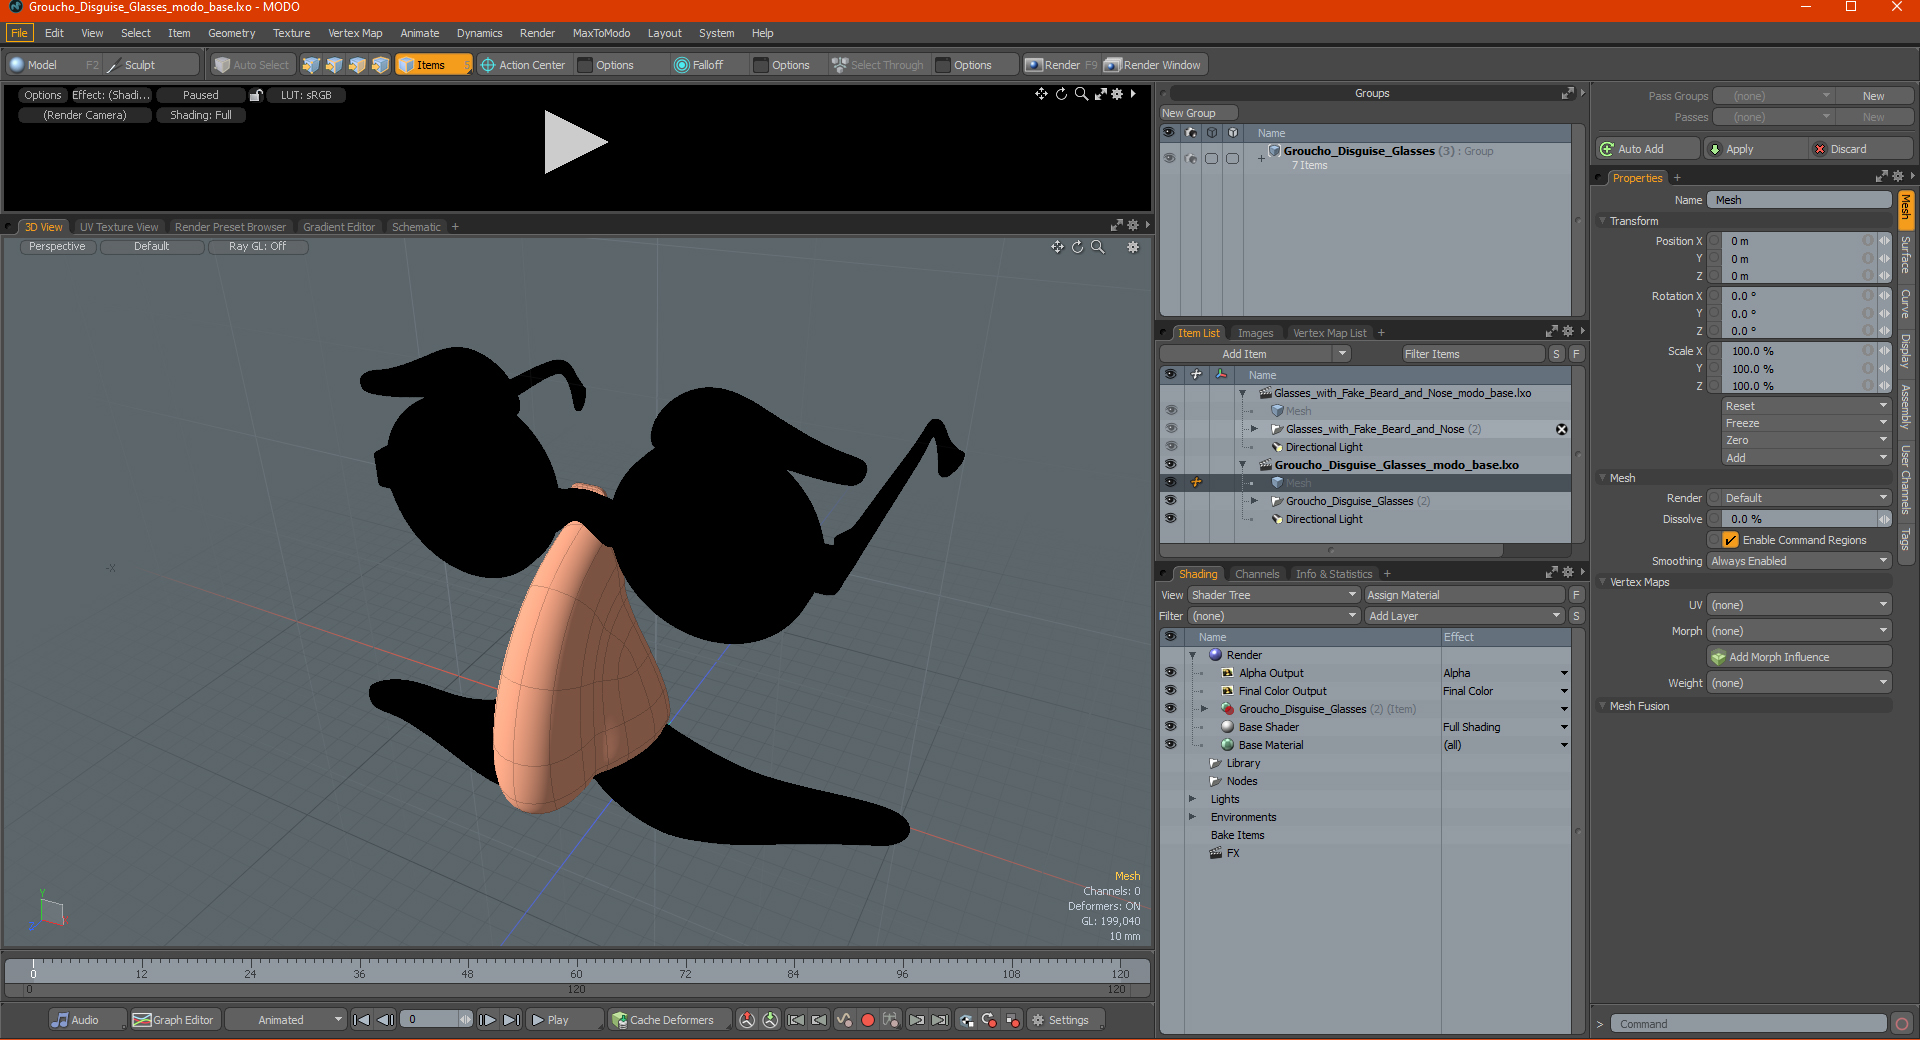Click Add Morph Influence

point(1799,657)
